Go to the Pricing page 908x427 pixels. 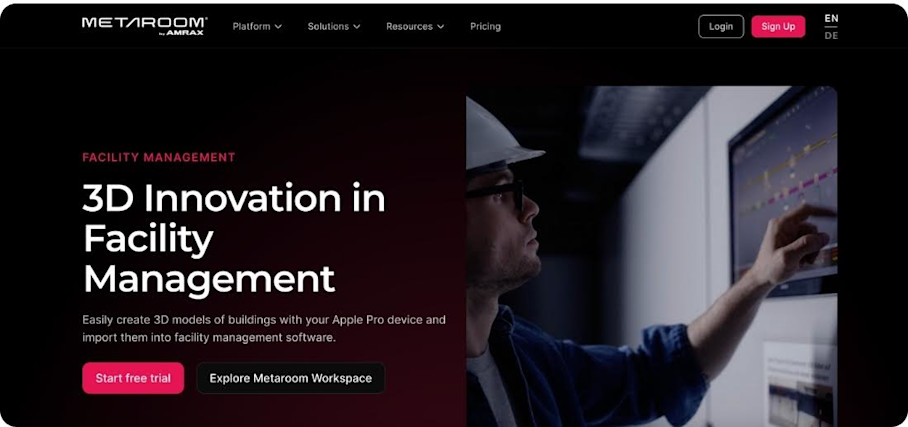point(485,26)
